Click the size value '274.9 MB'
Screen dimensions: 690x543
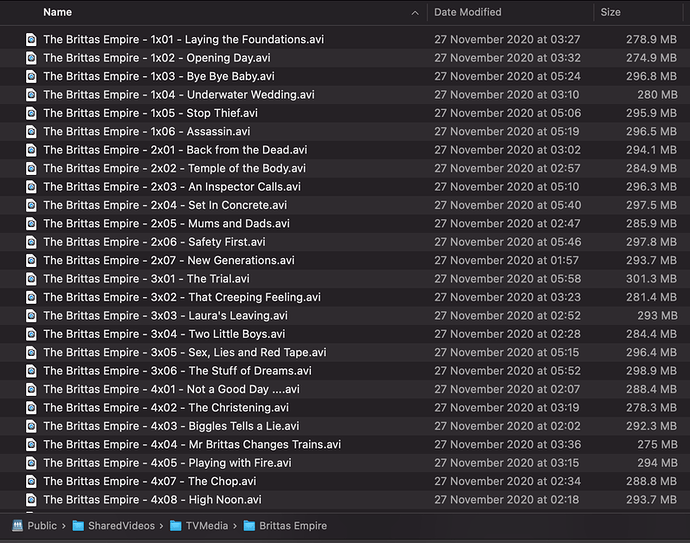click(x=651, y=58)
